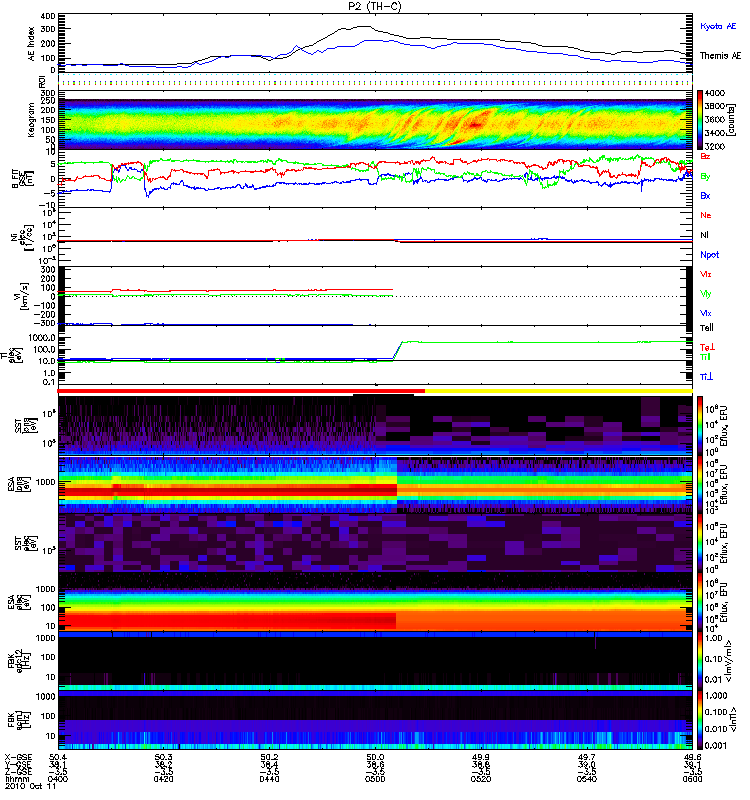Click the date label 2010 Oct 11
750x800 pixels.
coord(31,786)
